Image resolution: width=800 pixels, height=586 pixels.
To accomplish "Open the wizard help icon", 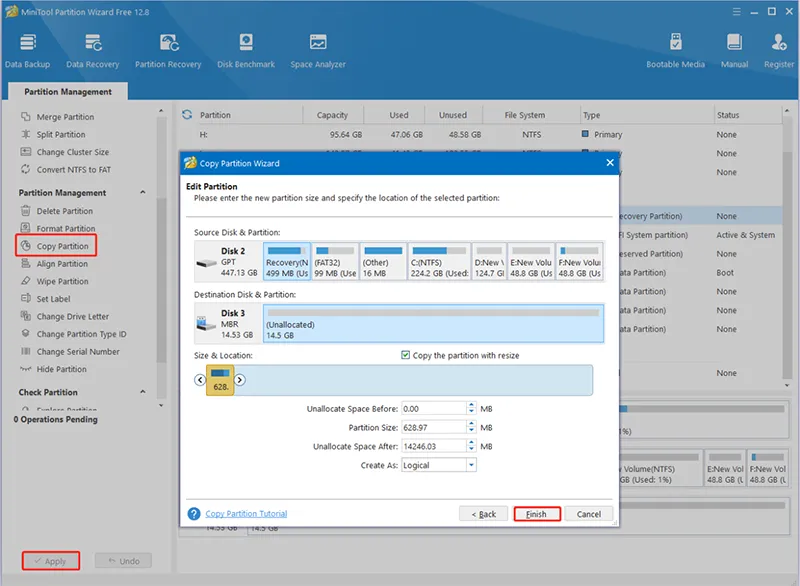I will pyautogui.click(x=194, y=514).
